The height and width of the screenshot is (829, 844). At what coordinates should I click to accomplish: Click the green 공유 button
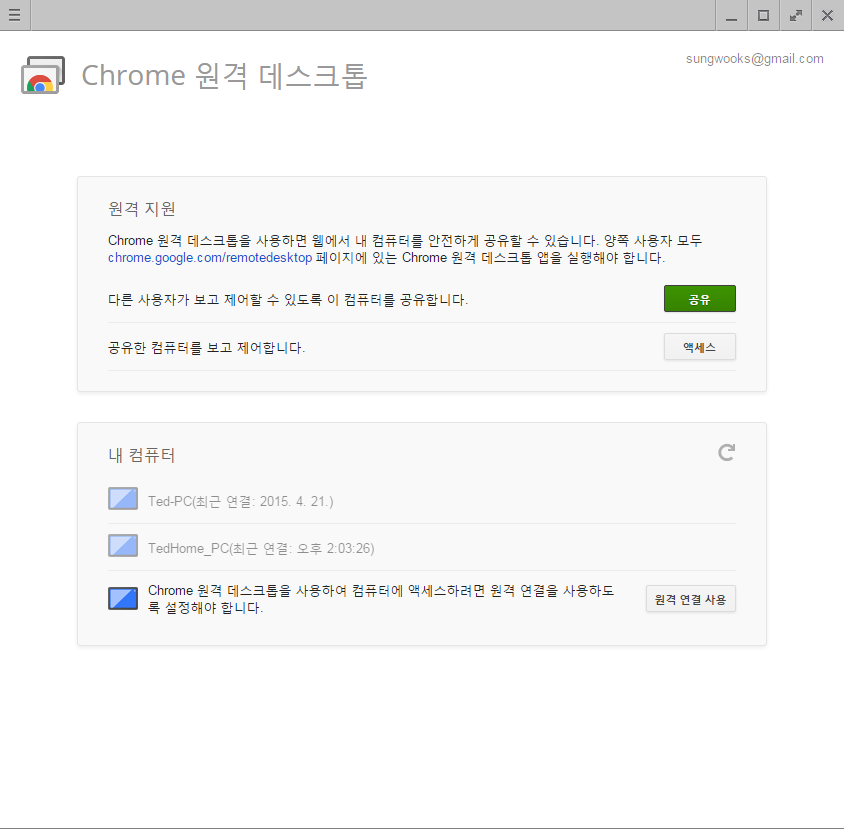click(x=699, y=299)
